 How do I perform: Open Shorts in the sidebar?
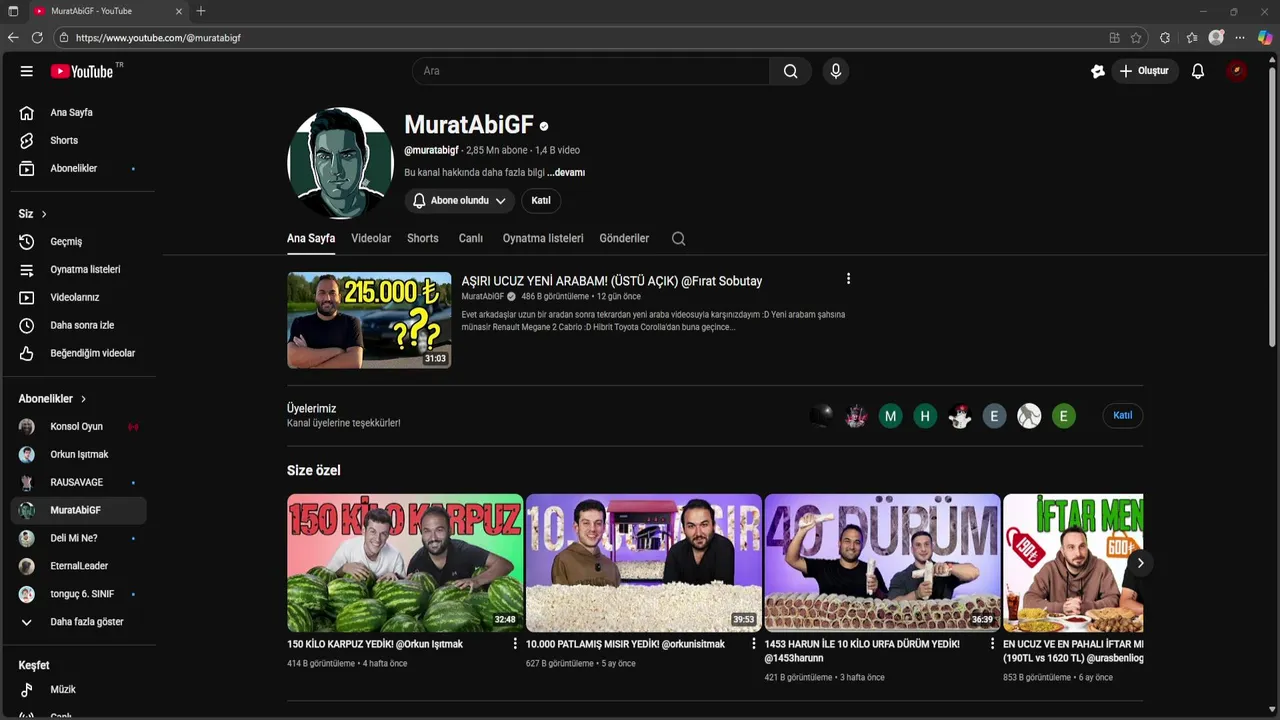79,140
